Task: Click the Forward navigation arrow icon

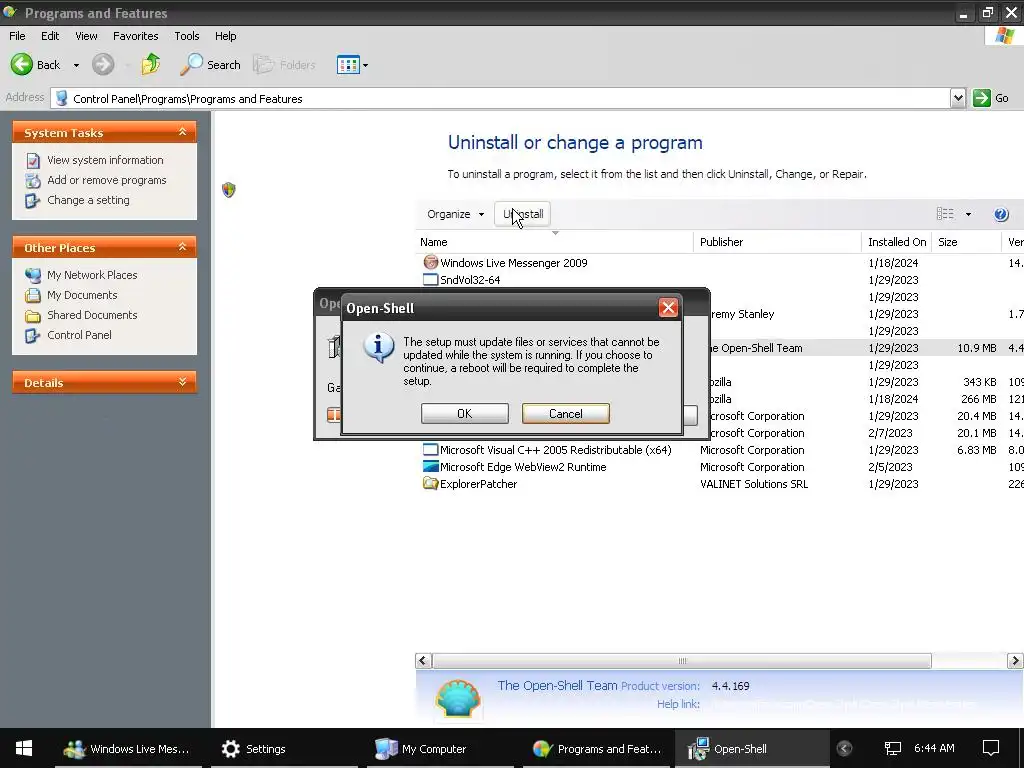Action: 103,65
